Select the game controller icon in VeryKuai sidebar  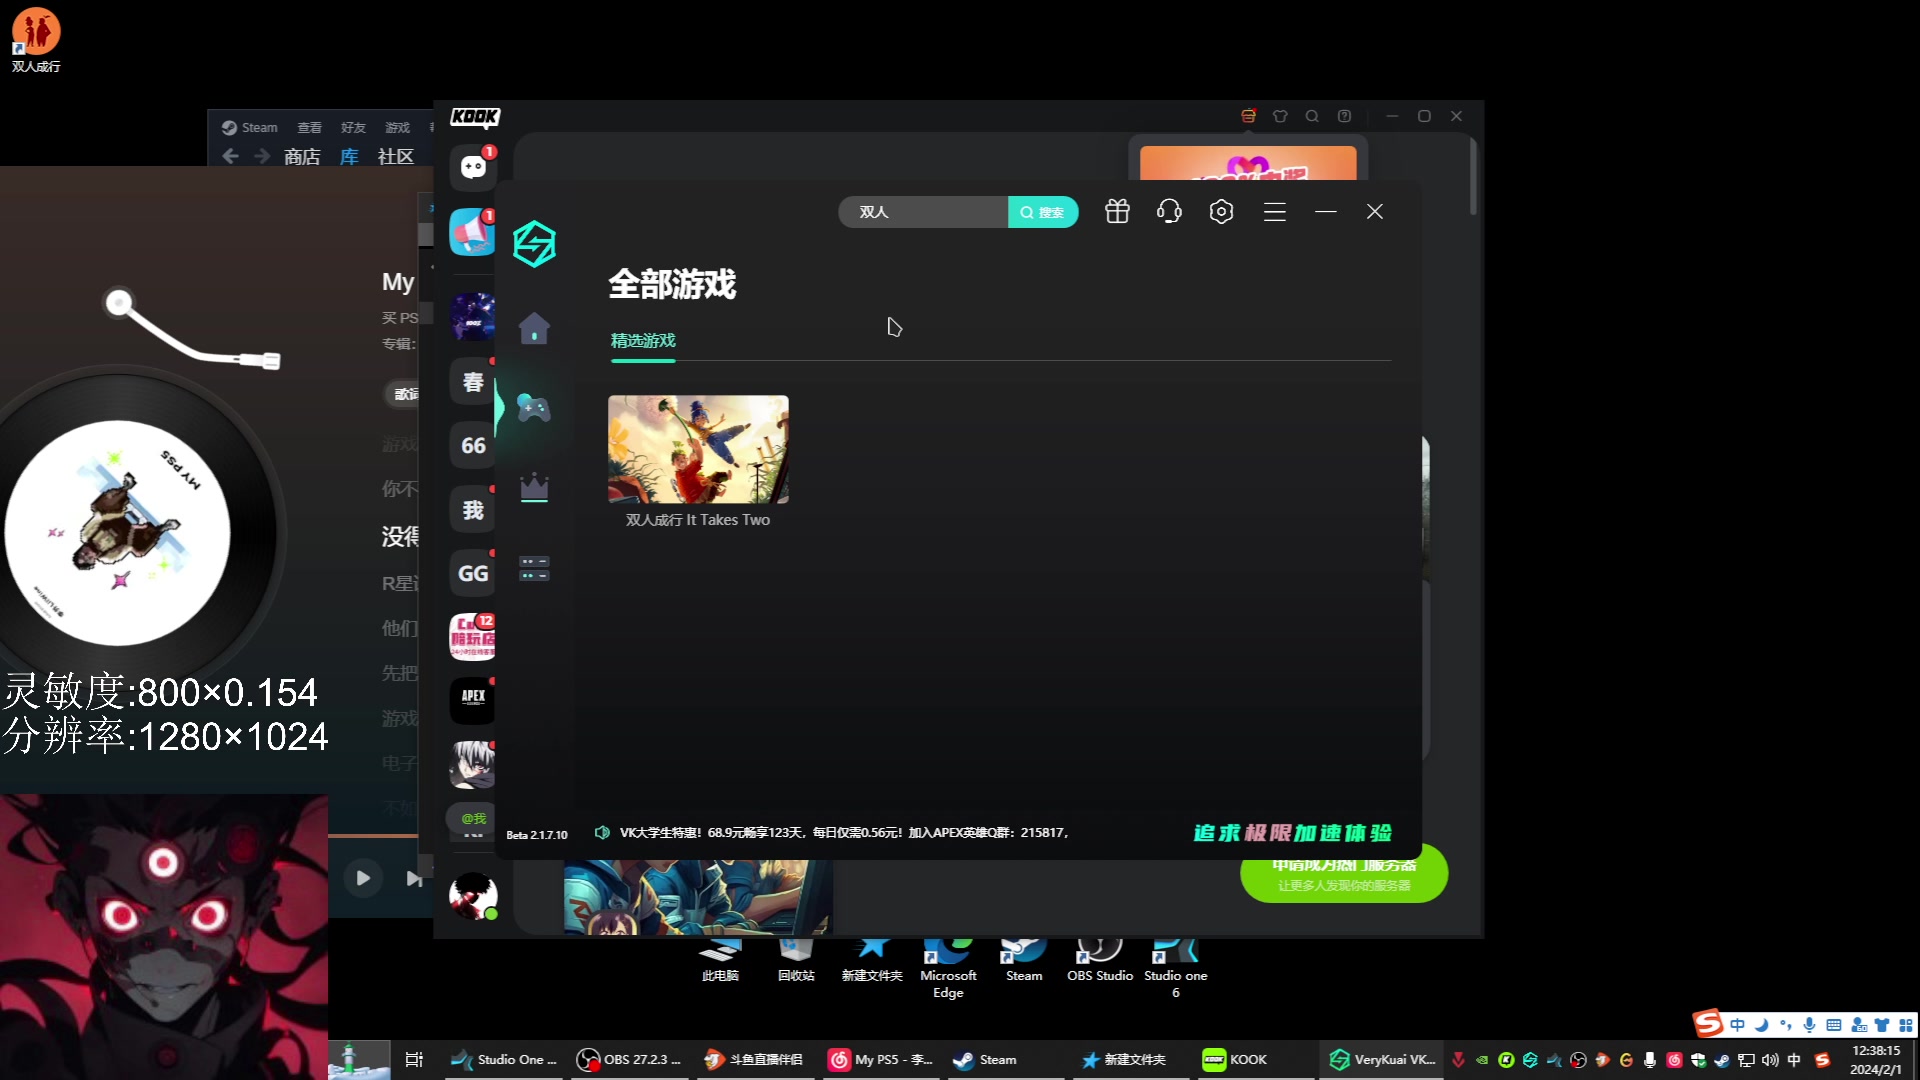point(534,407)
